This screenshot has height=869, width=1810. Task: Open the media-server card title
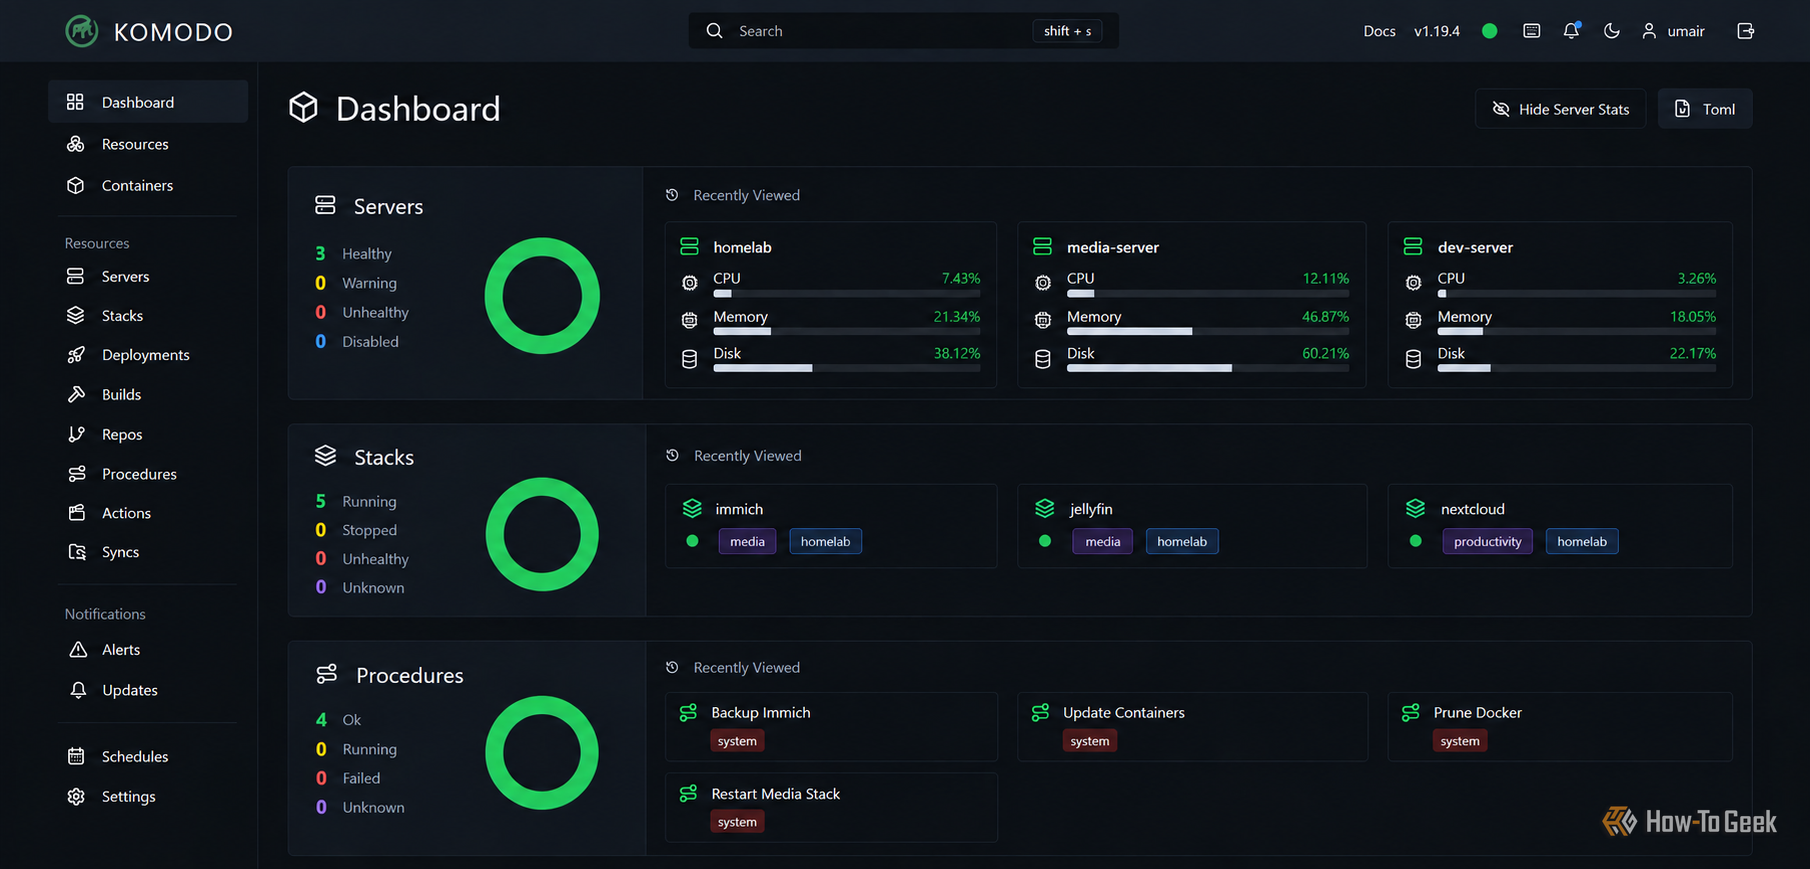coord(1112,247)
